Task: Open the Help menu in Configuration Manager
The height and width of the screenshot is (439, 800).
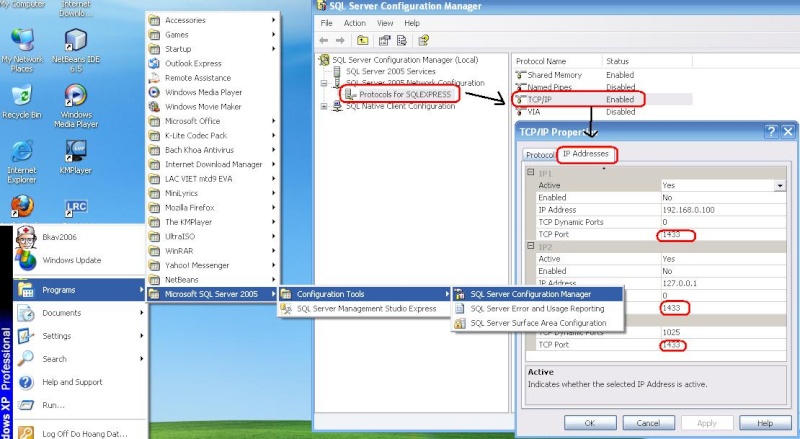Action: 412,23
